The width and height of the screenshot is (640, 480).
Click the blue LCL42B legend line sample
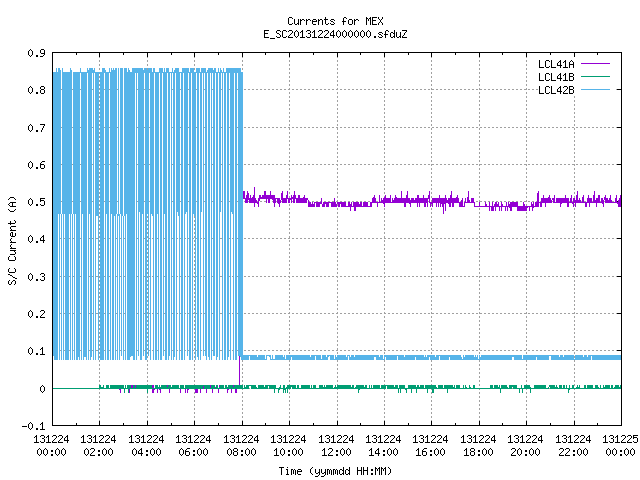pyautogui.click(x=595, y=90)
